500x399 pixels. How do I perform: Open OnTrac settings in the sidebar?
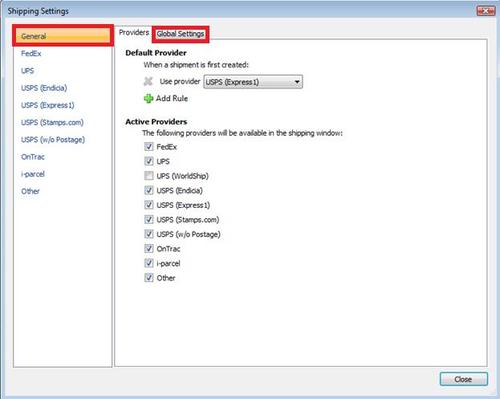pos(33,157)
